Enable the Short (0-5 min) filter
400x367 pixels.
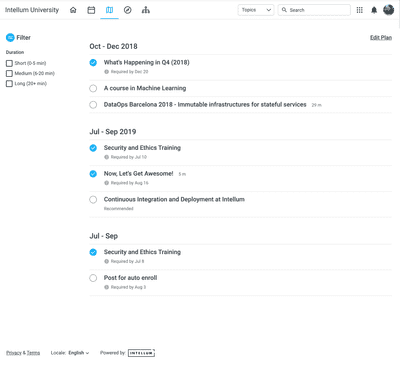tap(9, 63)
